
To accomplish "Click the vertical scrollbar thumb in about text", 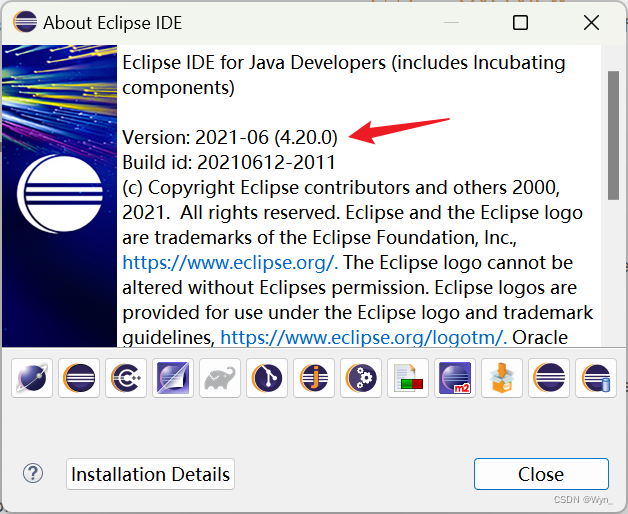I will [x=613, y=135].
